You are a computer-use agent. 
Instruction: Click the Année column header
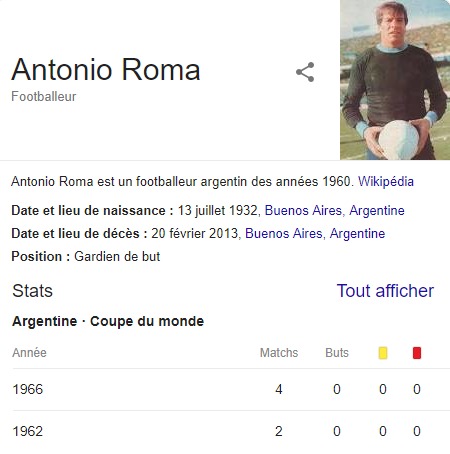[29, 353]
